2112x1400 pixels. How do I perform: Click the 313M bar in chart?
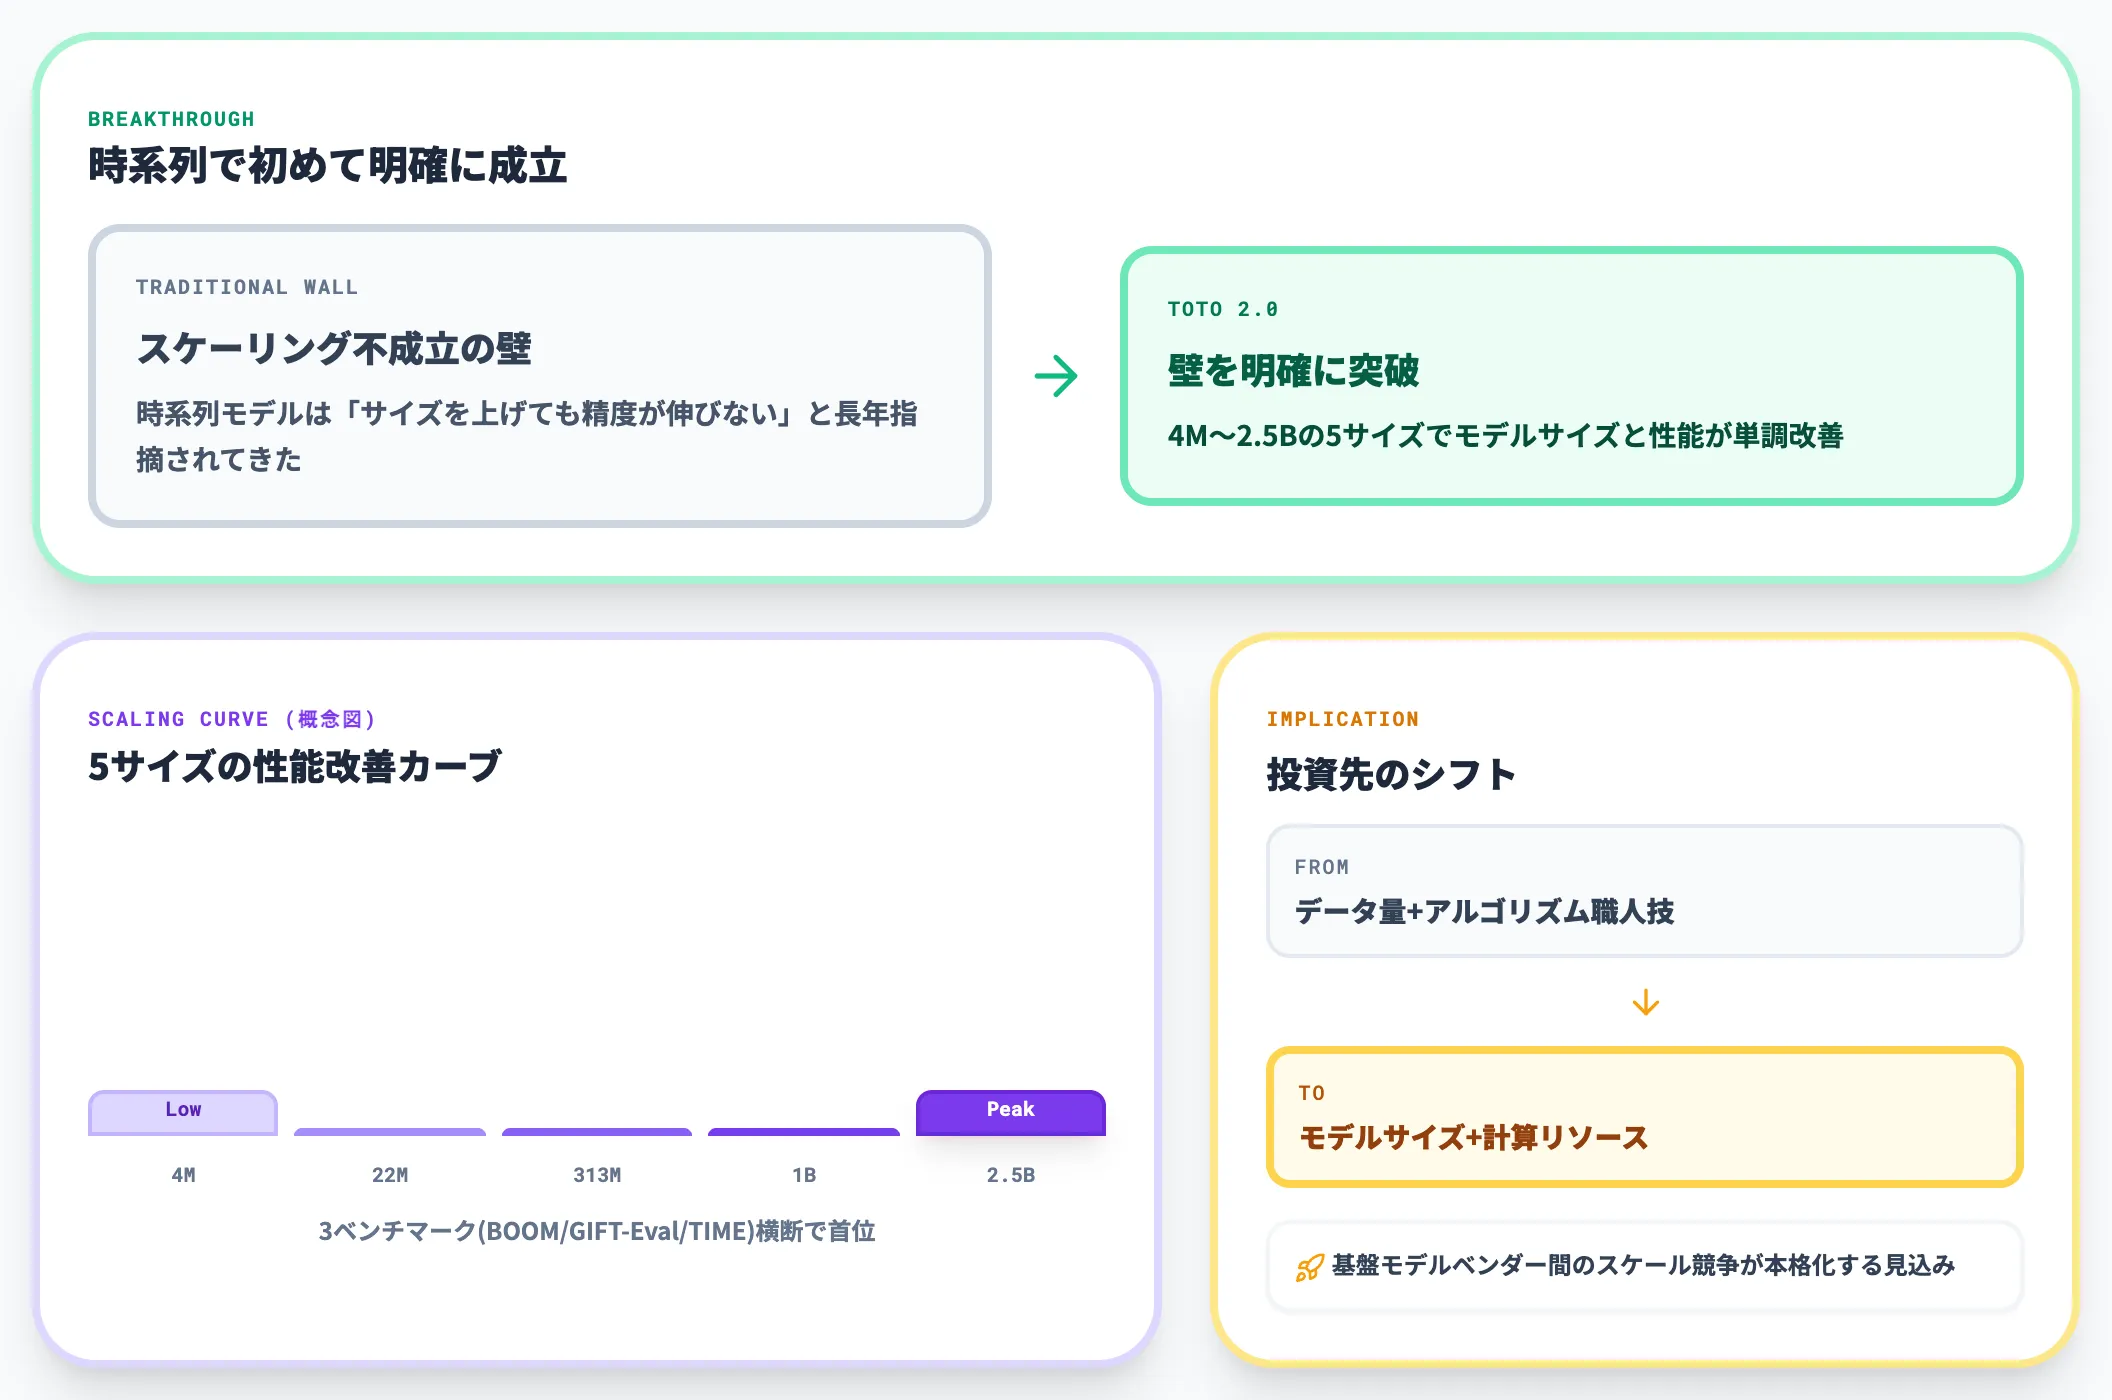click(x=597, y=1132)
